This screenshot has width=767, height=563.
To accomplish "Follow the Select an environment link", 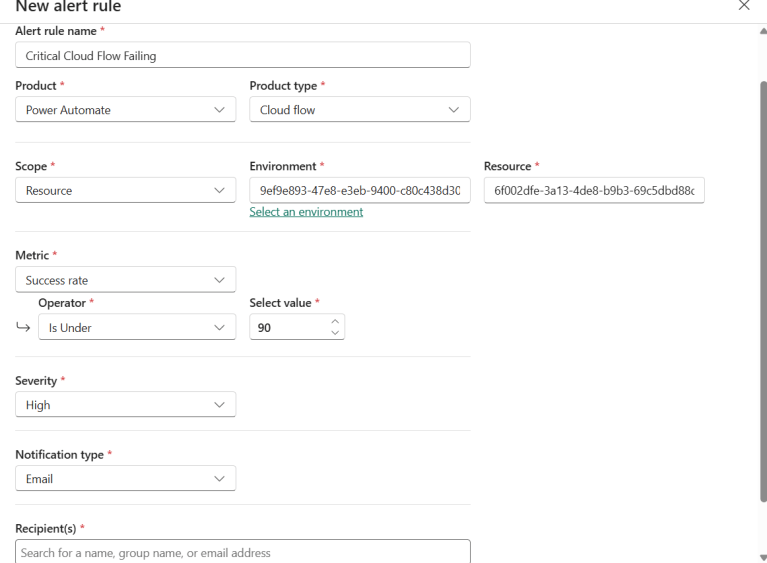I will pos(306,212).
